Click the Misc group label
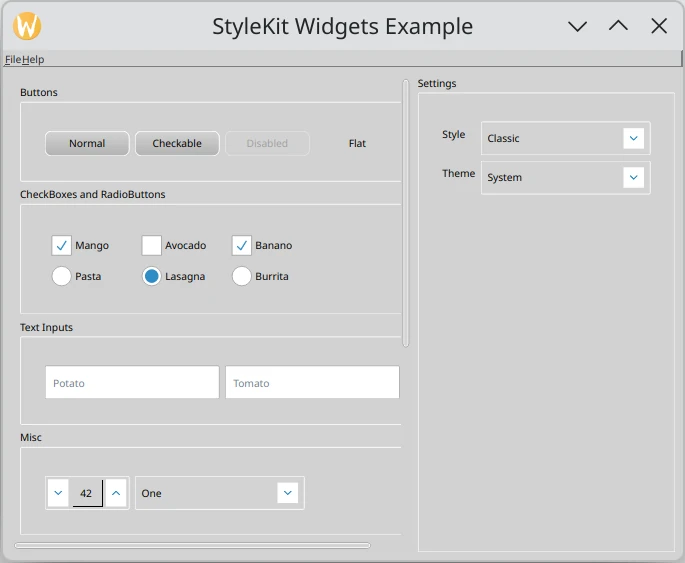 coord(31,437)
